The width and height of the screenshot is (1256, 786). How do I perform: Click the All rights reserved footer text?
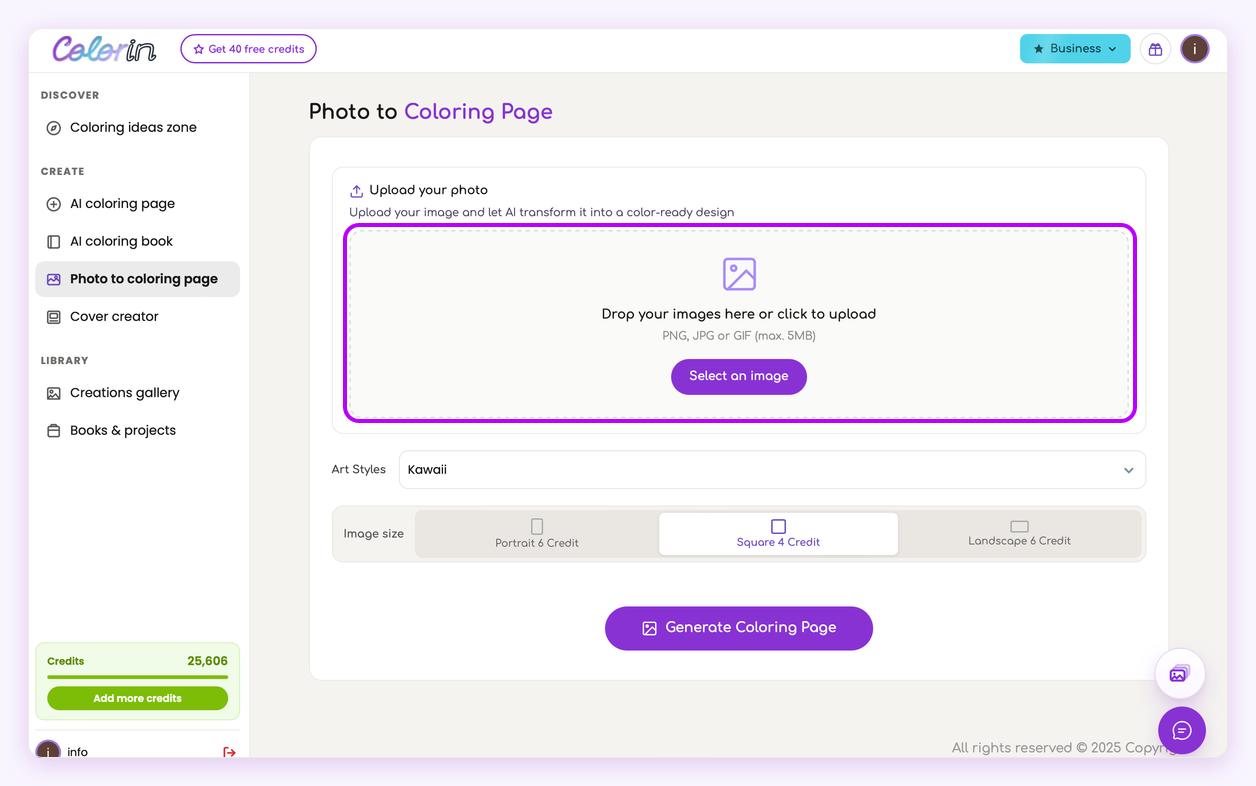click(1063, 748)
